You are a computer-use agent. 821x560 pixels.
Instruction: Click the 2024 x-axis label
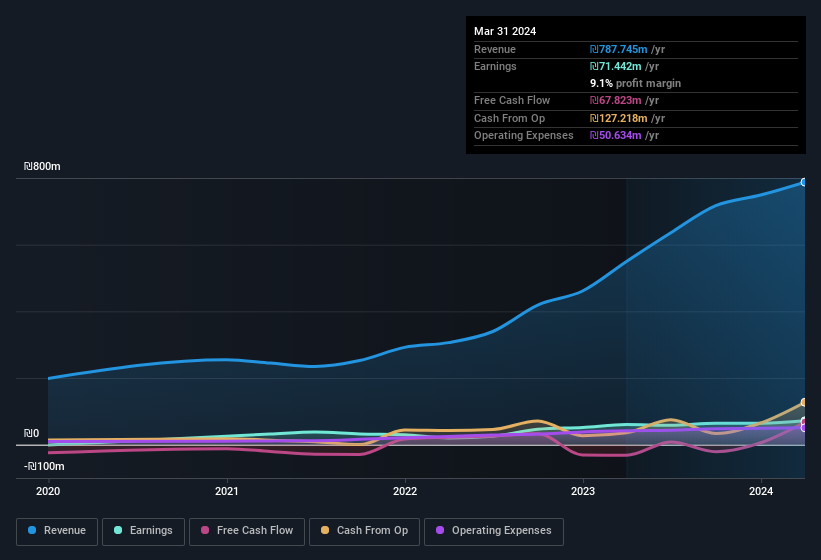(761, 491)
